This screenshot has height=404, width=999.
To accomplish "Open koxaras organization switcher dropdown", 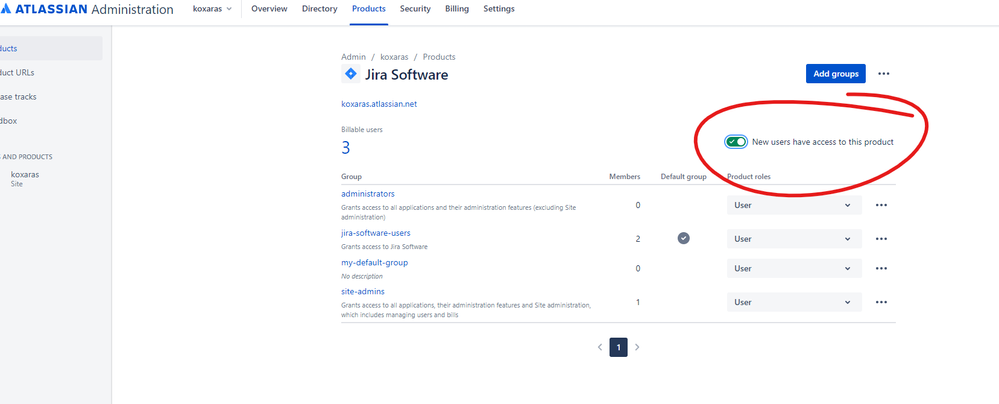I will [x=212, y=9].
